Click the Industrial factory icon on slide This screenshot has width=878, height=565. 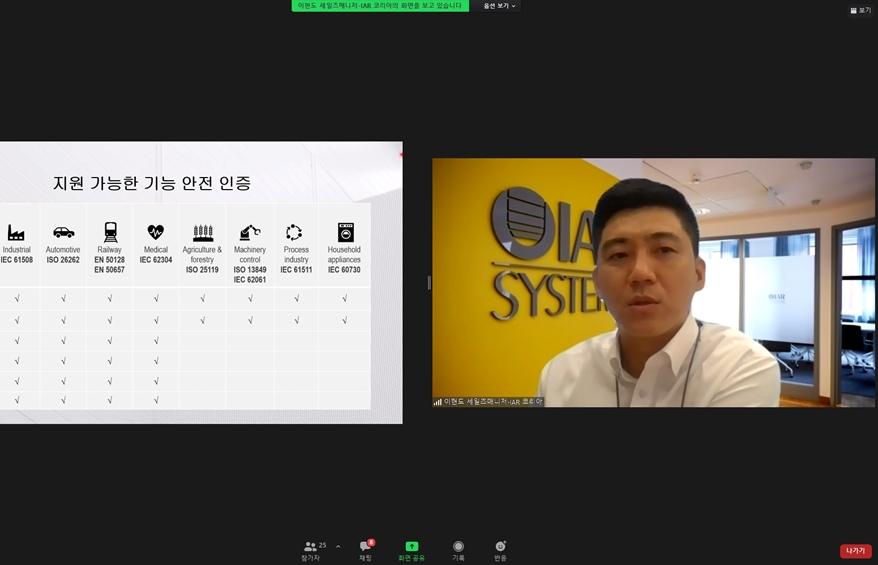(x=16, y=232)
